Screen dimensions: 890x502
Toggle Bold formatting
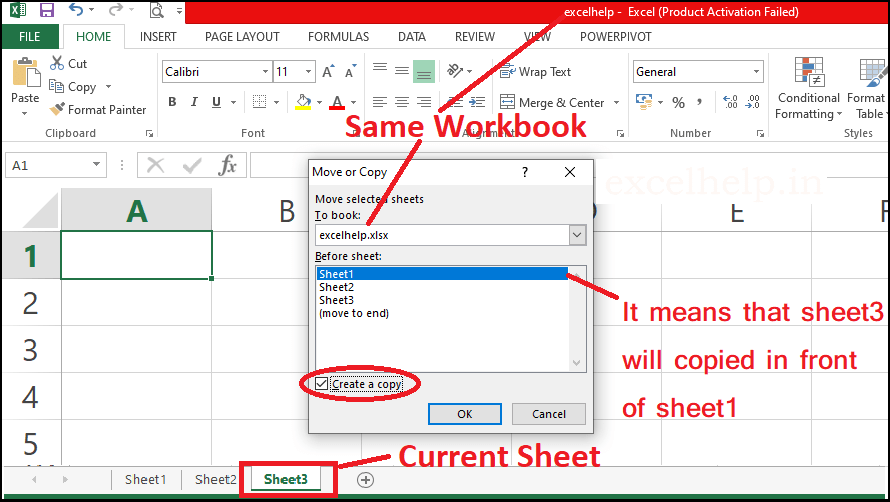click(x=173, y=102)
